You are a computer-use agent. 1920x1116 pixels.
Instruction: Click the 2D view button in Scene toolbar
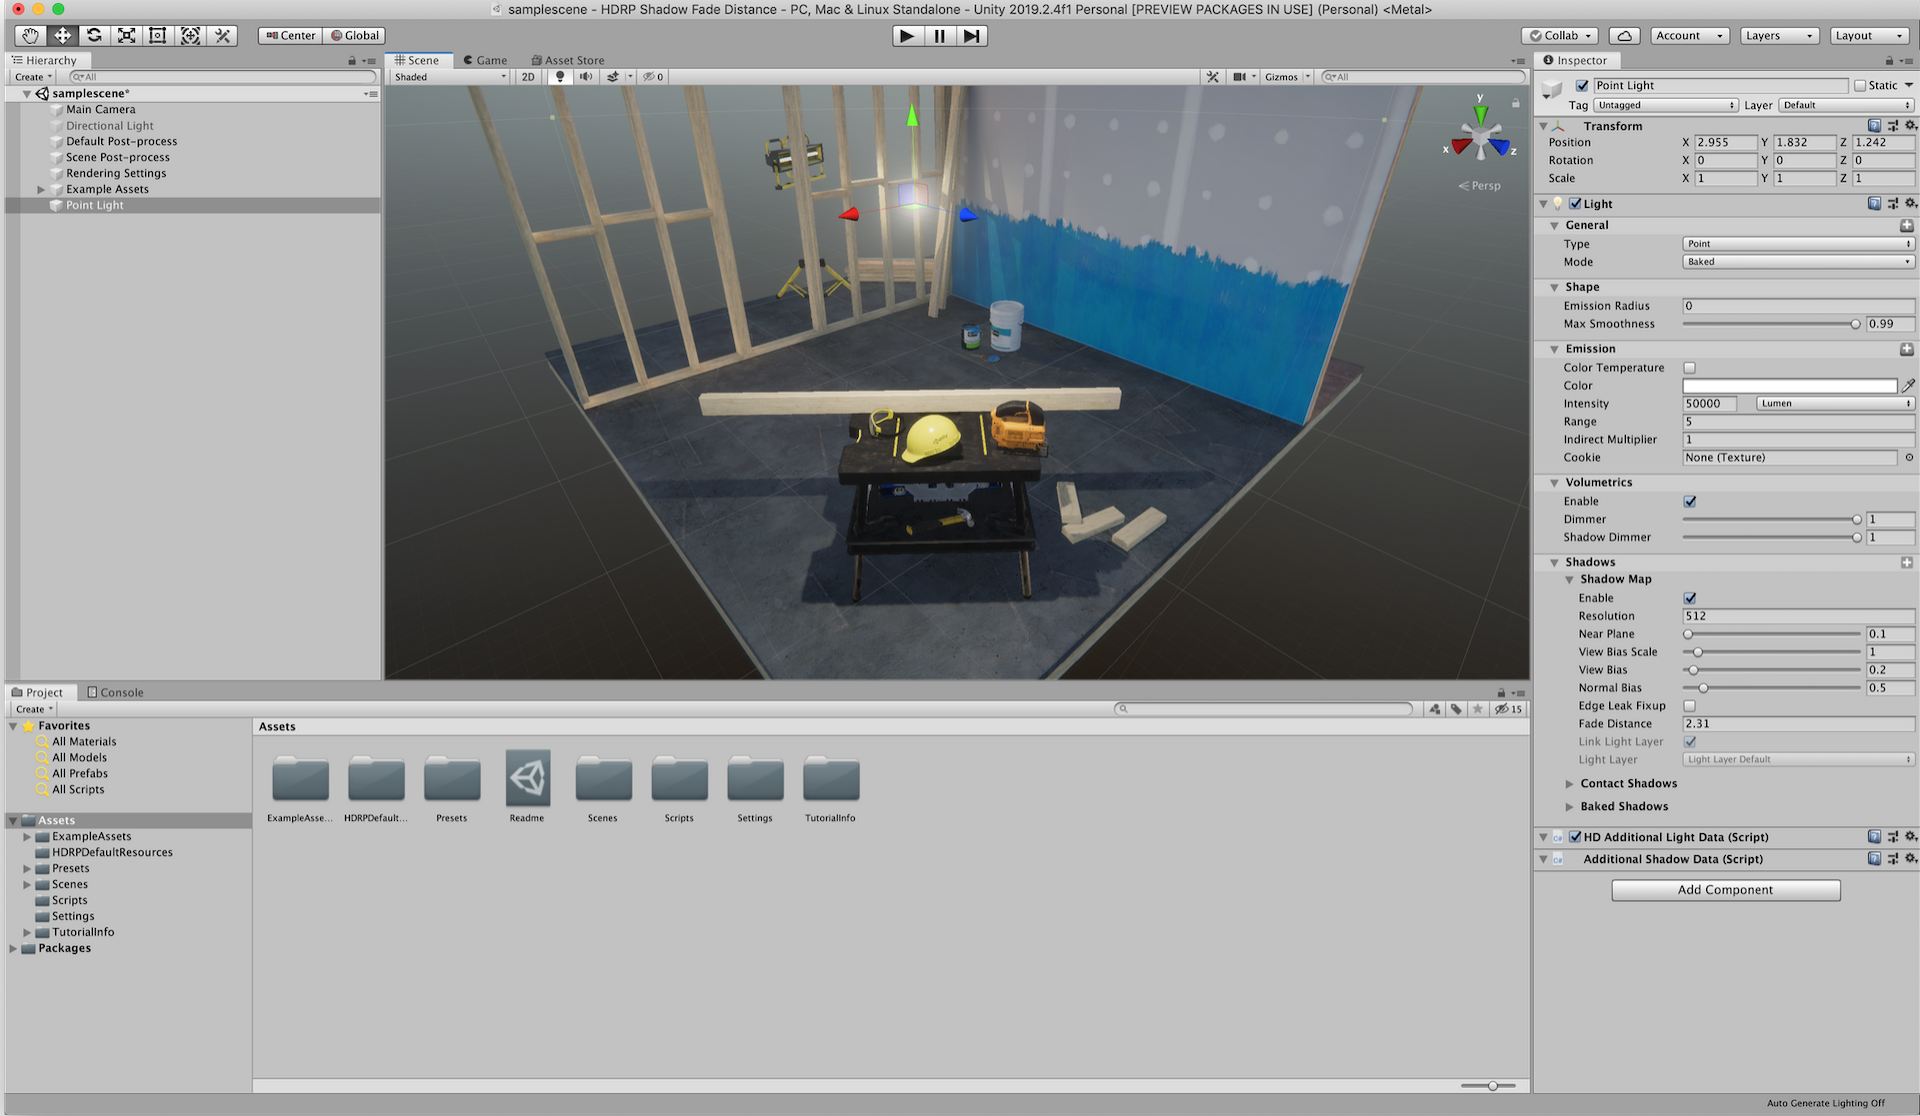(x=528, y=76)
